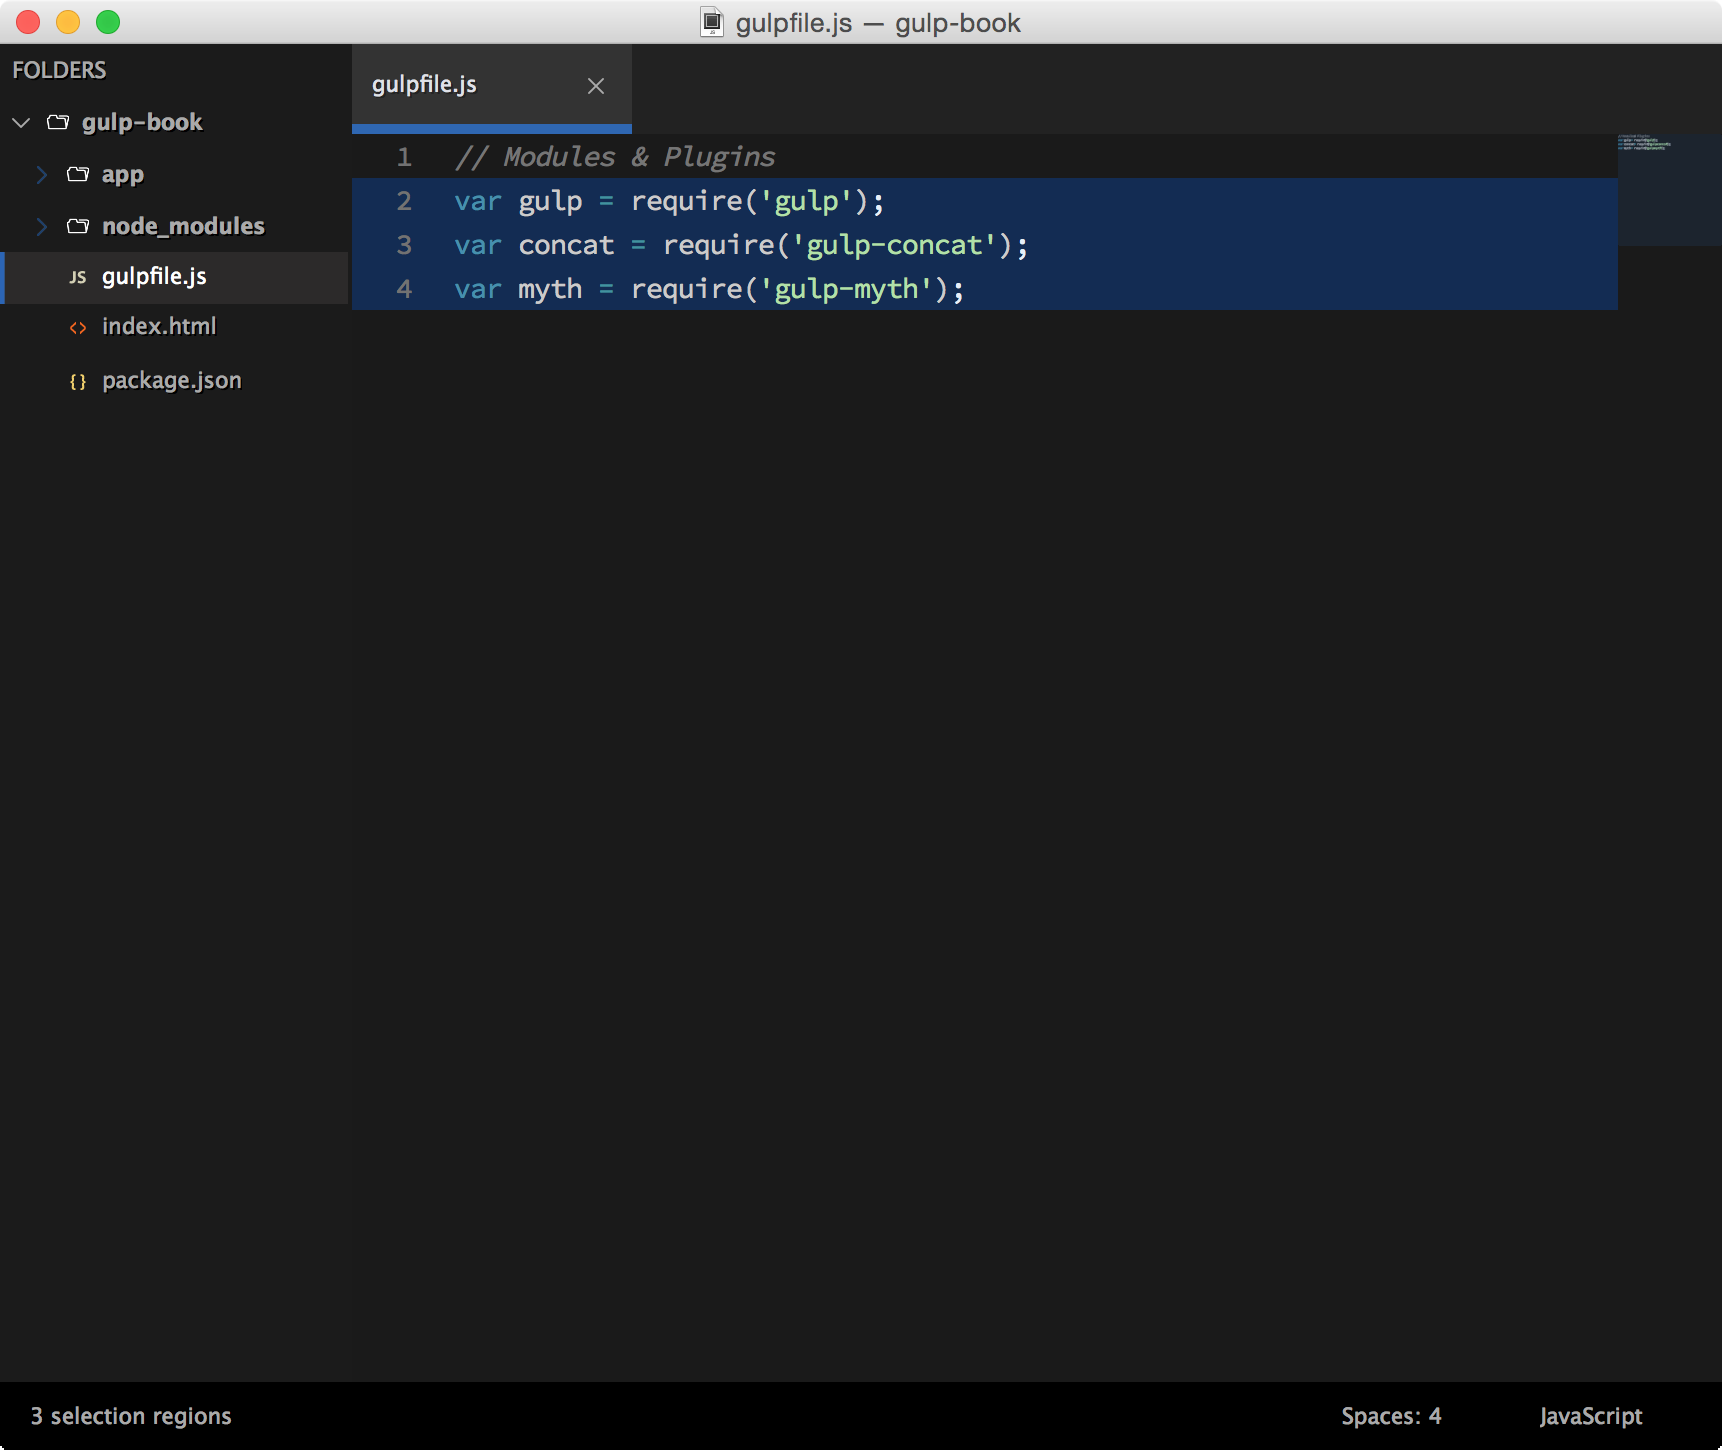Click line number 4 in the gutter
Image resolution: width=1722 pixels, height=1450 pixels.
pos(404,289)
